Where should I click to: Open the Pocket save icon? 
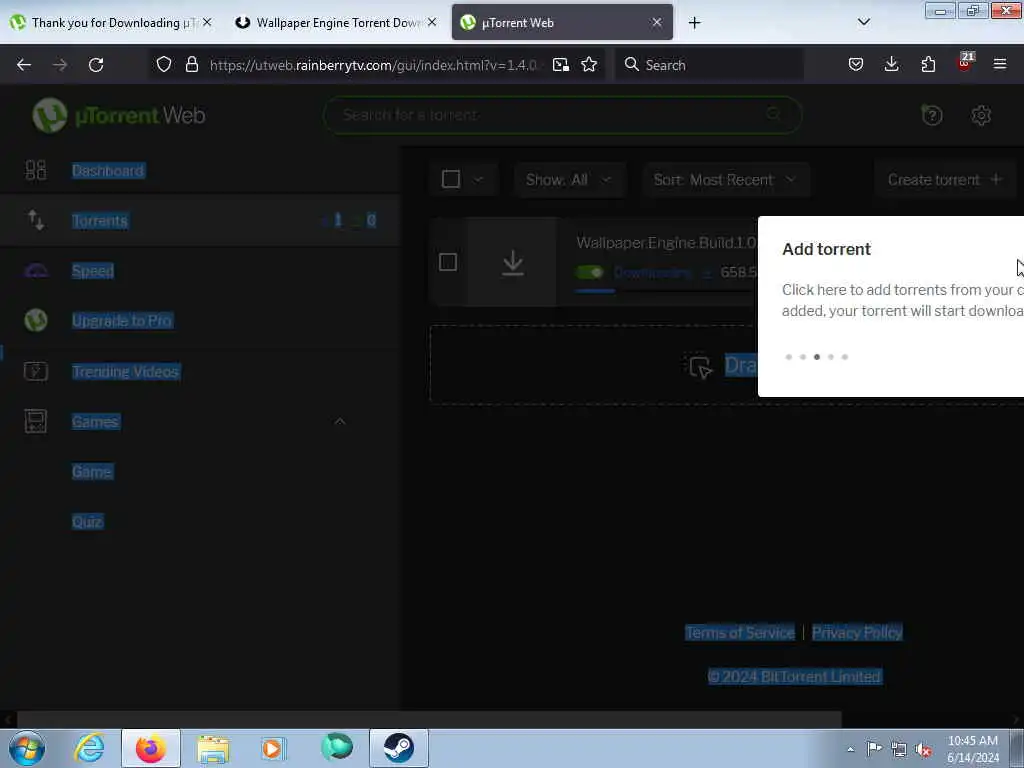[x=856, y=64]
